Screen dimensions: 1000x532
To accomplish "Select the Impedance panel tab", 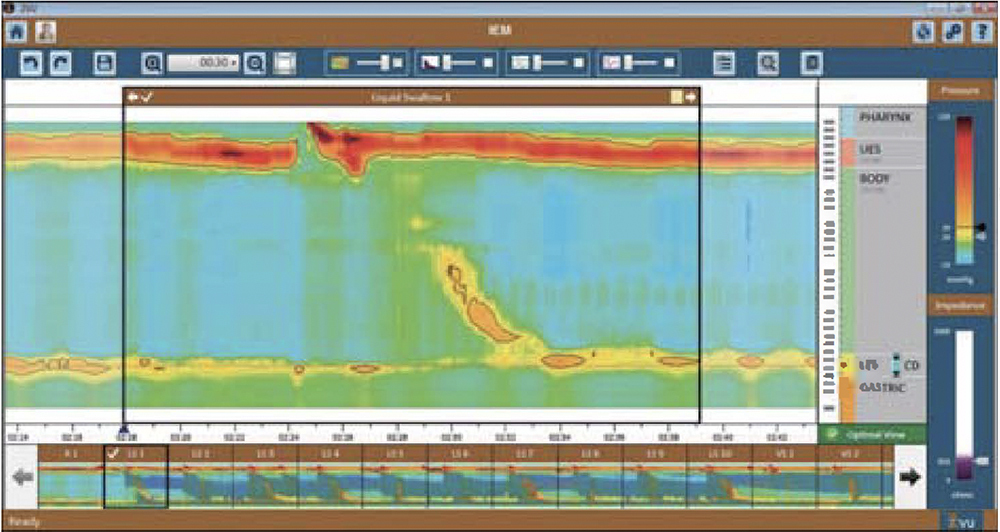I will (x=961, y=304).
